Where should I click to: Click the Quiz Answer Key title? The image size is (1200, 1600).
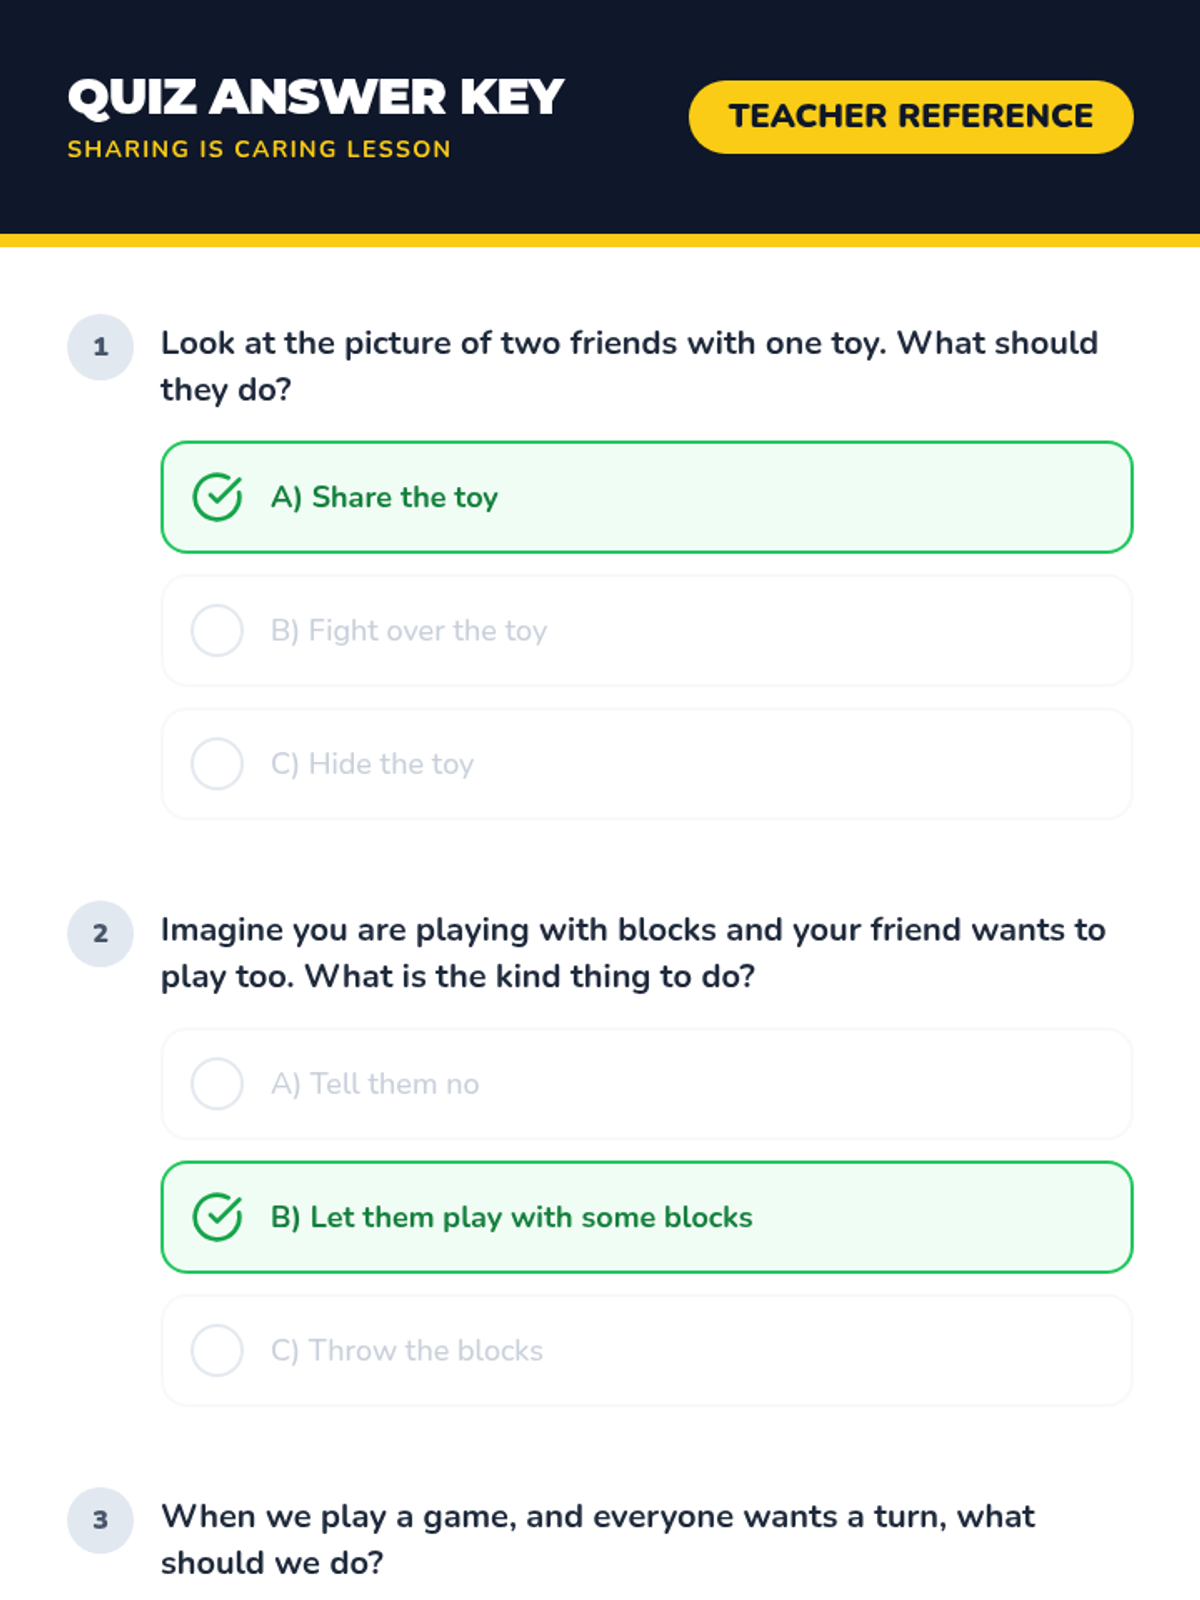[316, 98]
